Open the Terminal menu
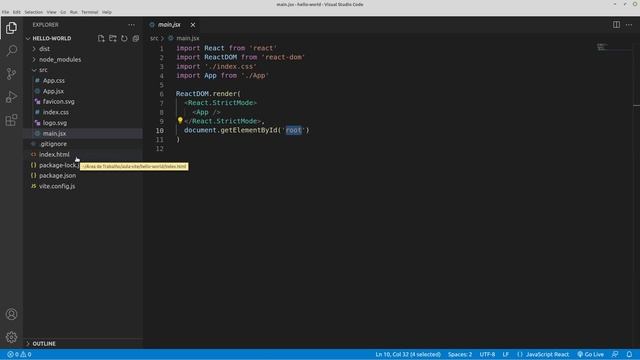The height and width of the screenshot is (360, 640). click(89, 12)
